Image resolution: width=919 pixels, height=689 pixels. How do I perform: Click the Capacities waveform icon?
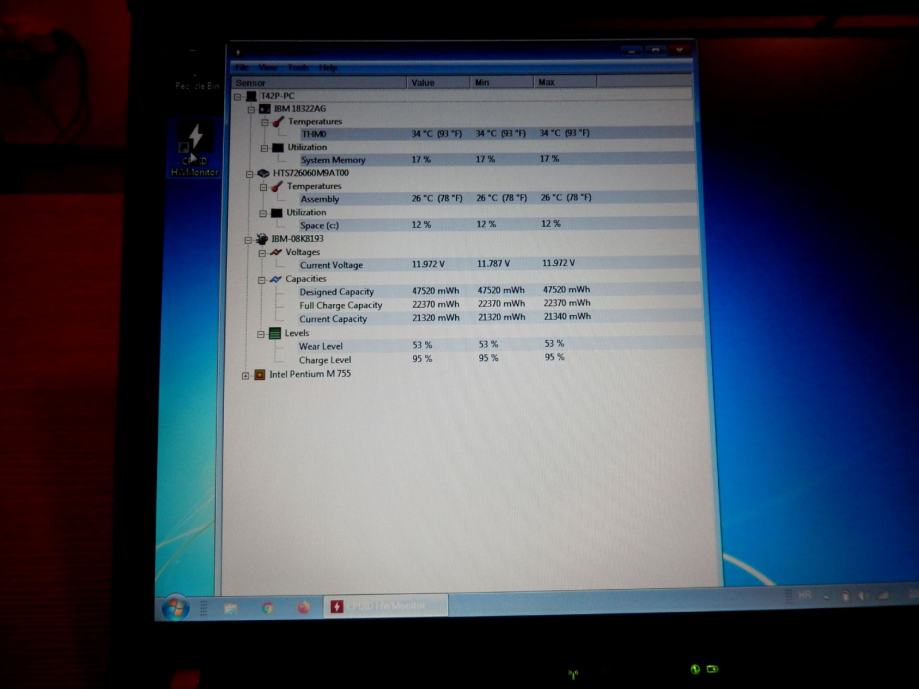275,279
